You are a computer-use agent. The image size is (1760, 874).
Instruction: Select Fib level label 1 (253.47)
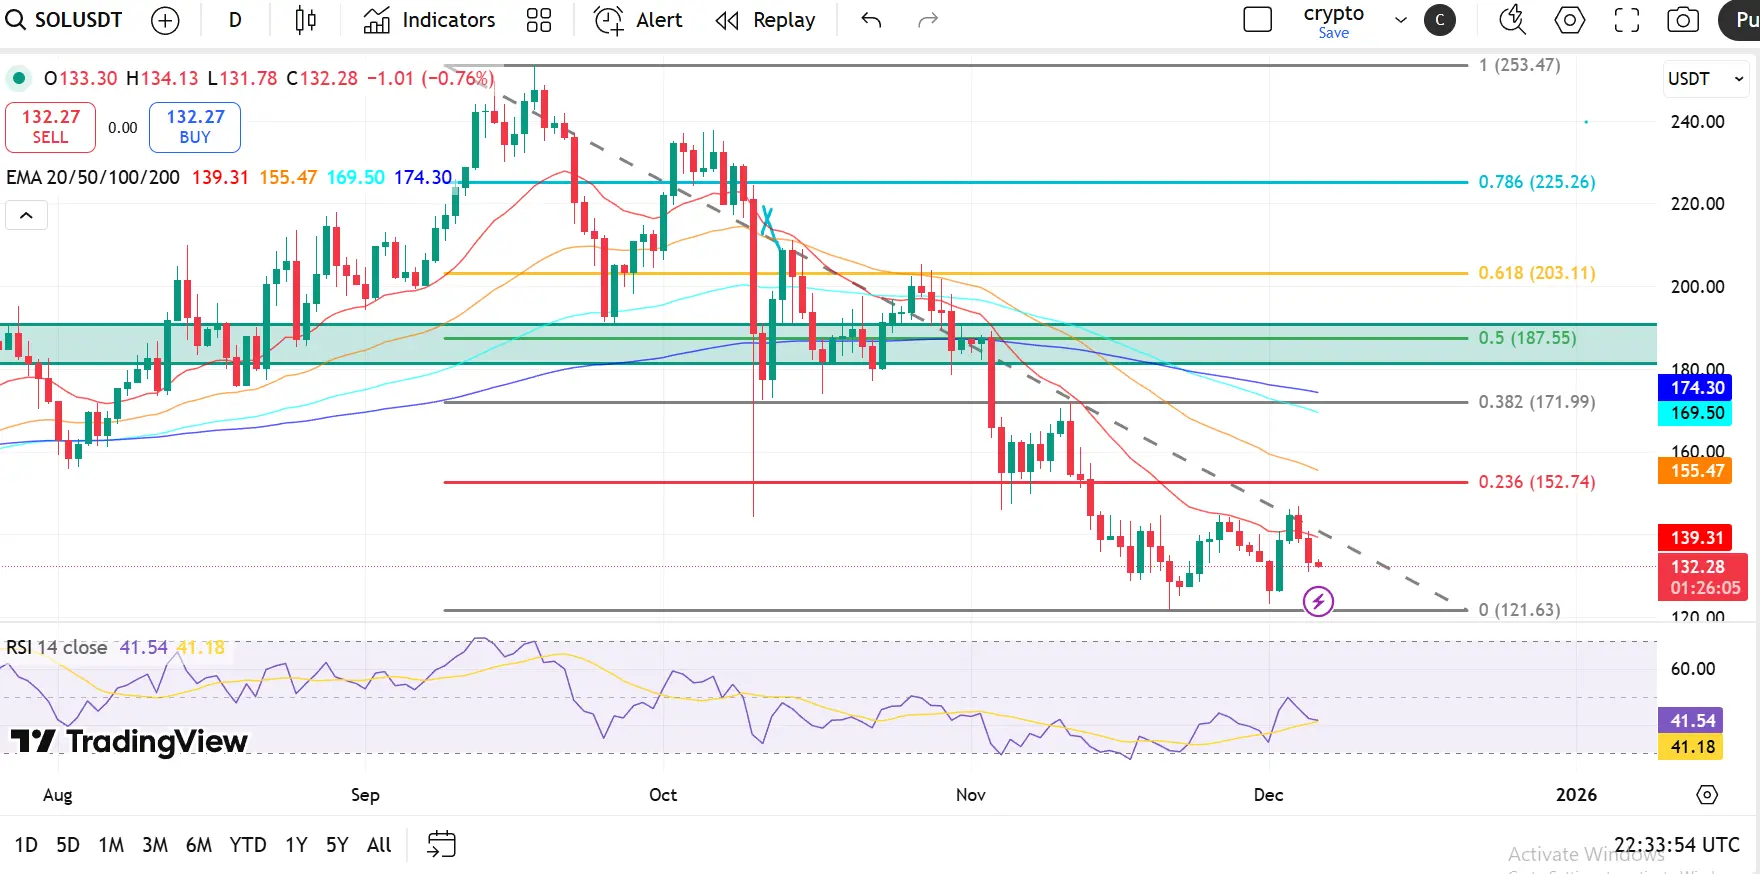(1519, 65)
